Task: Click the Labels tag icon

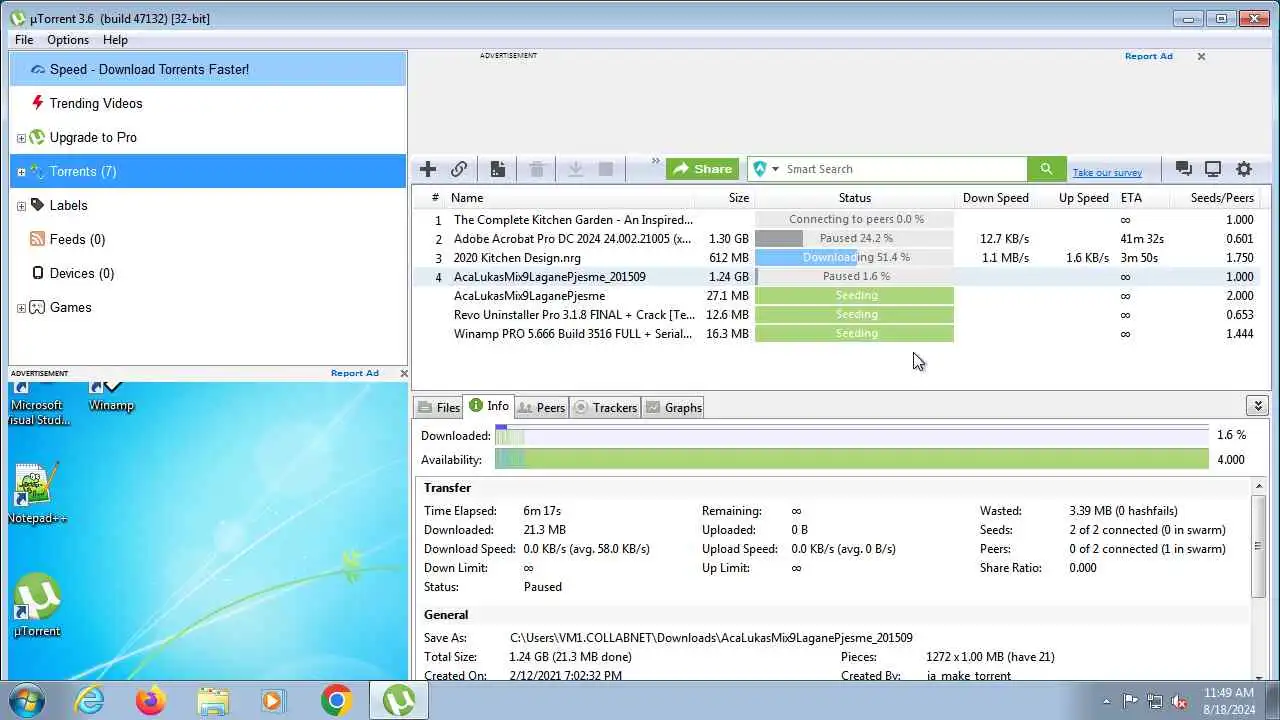Action: pyautogui.click(x=37, y=205)
